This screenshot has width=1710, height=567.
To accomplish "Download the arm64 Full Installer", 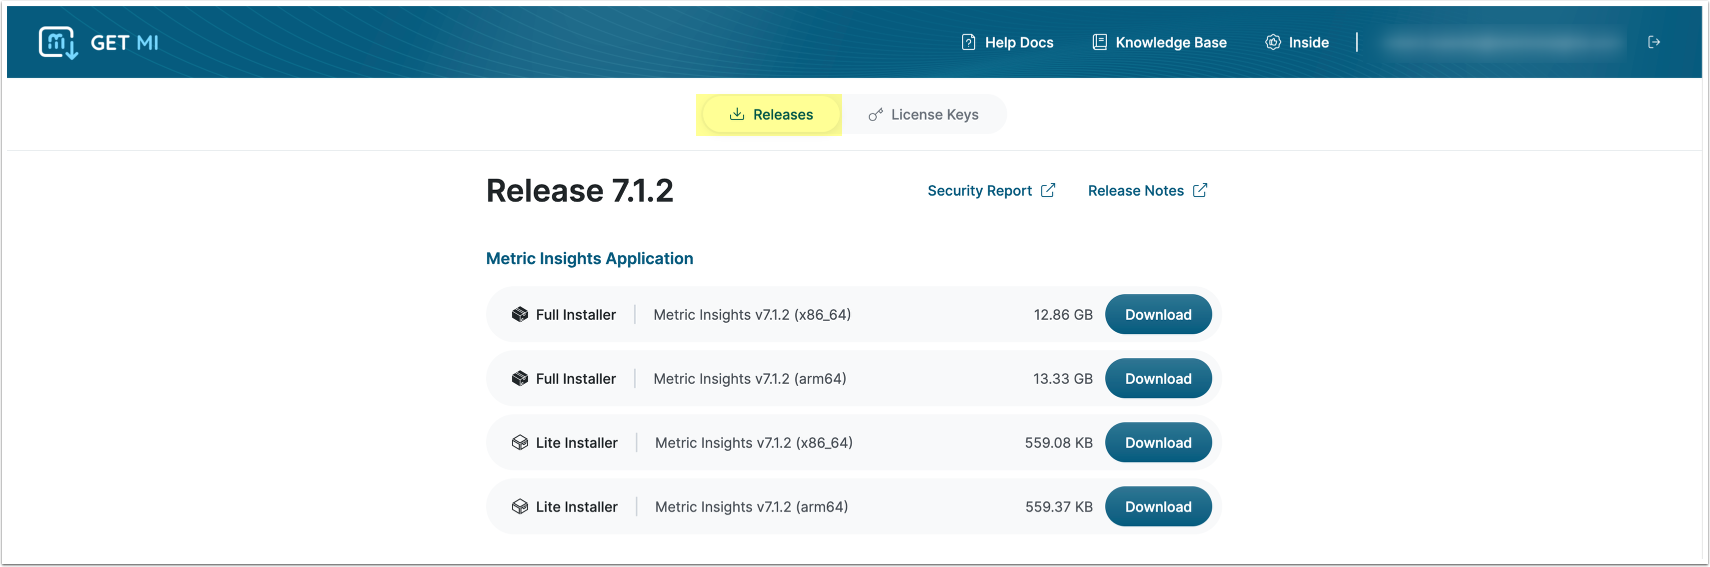I will pyautogui.click(x=1158, y=378).
